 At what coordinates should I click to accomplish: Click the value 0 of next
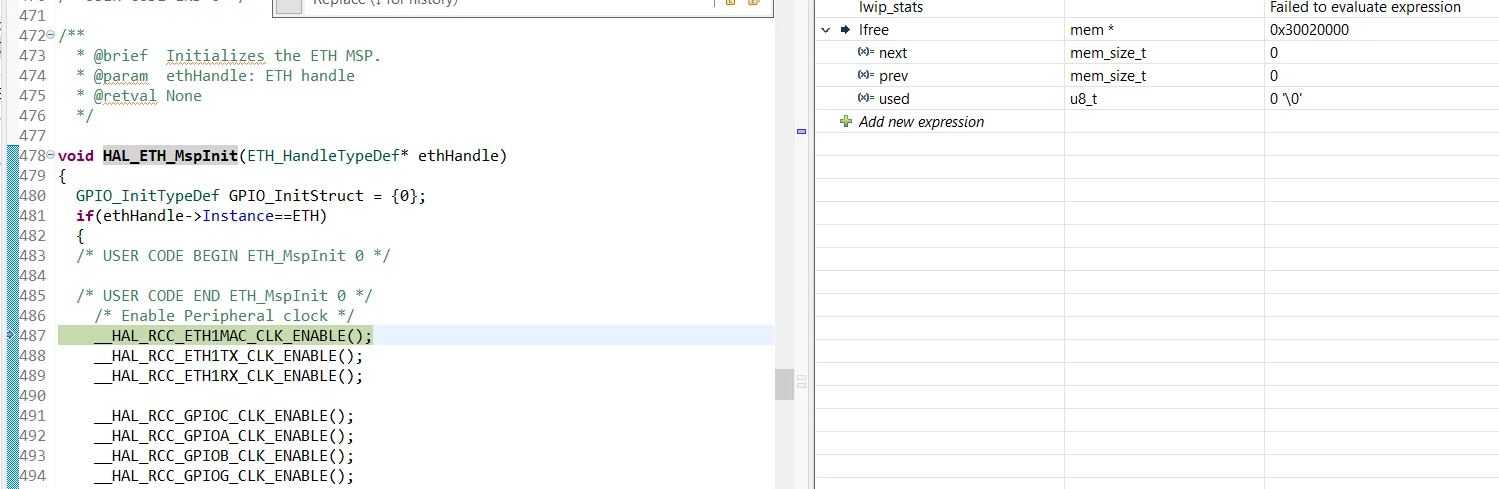(1274, 52)
